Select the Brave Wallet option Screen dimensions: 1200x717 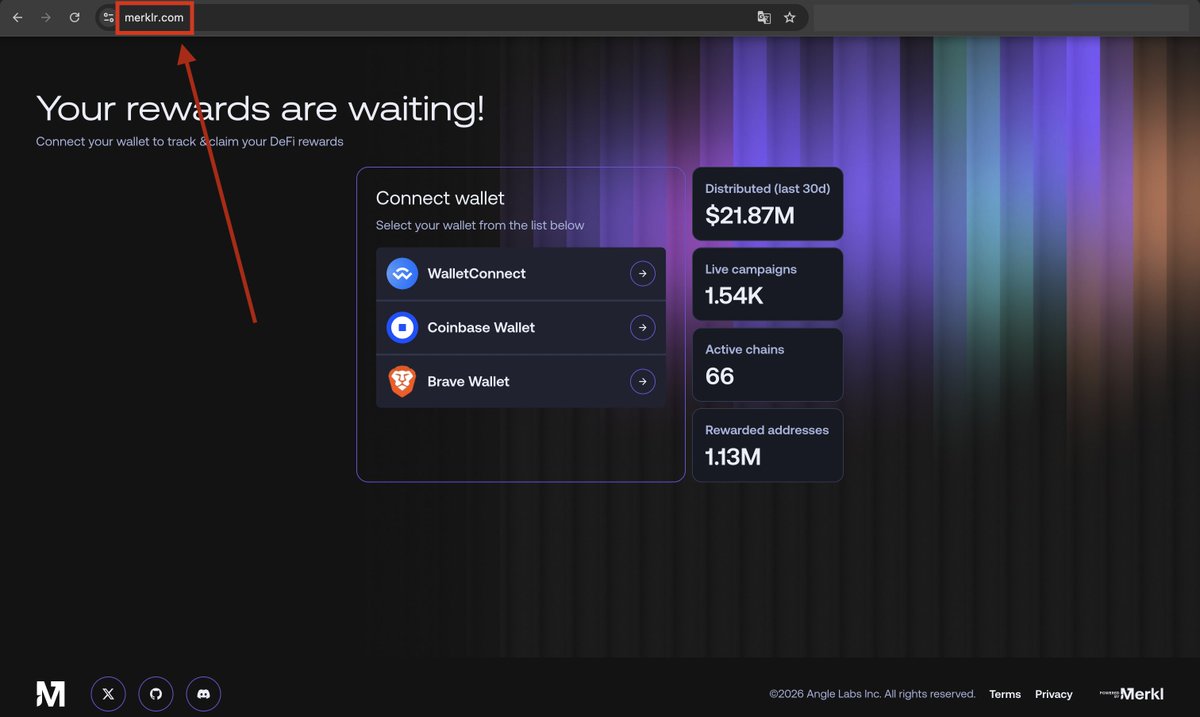pos(521,382)
